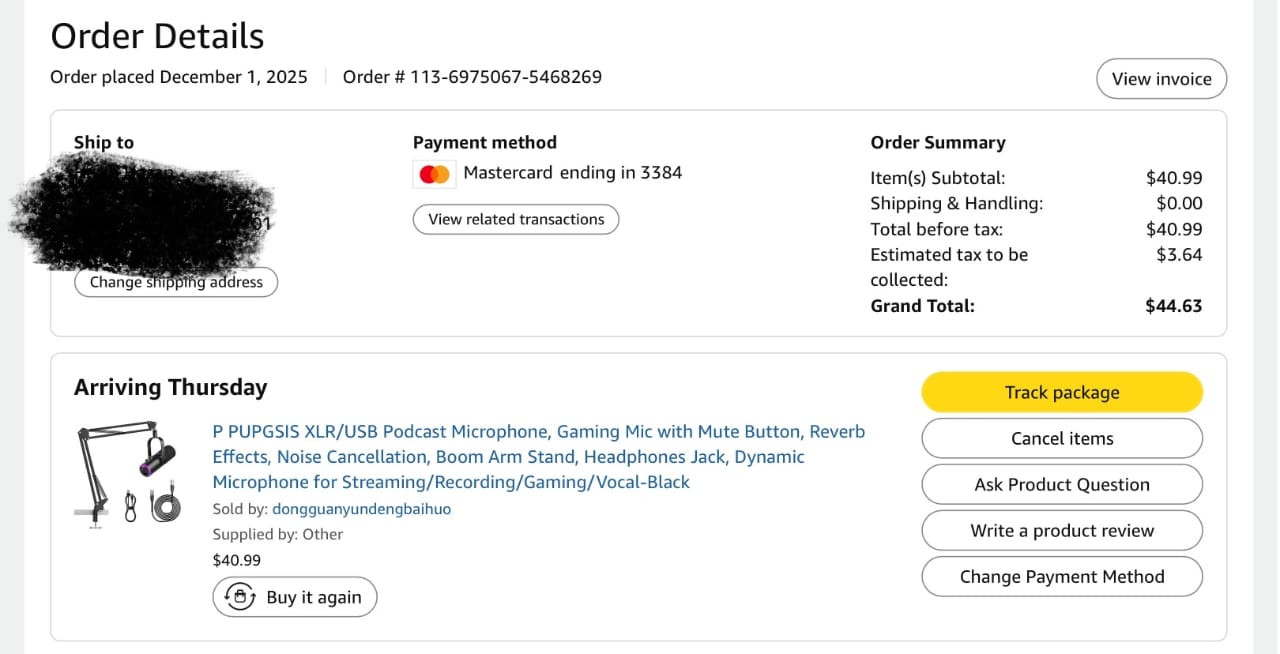
Task: Click the 'Item(s) Subtotal:' label
Action: coord(938,178)
